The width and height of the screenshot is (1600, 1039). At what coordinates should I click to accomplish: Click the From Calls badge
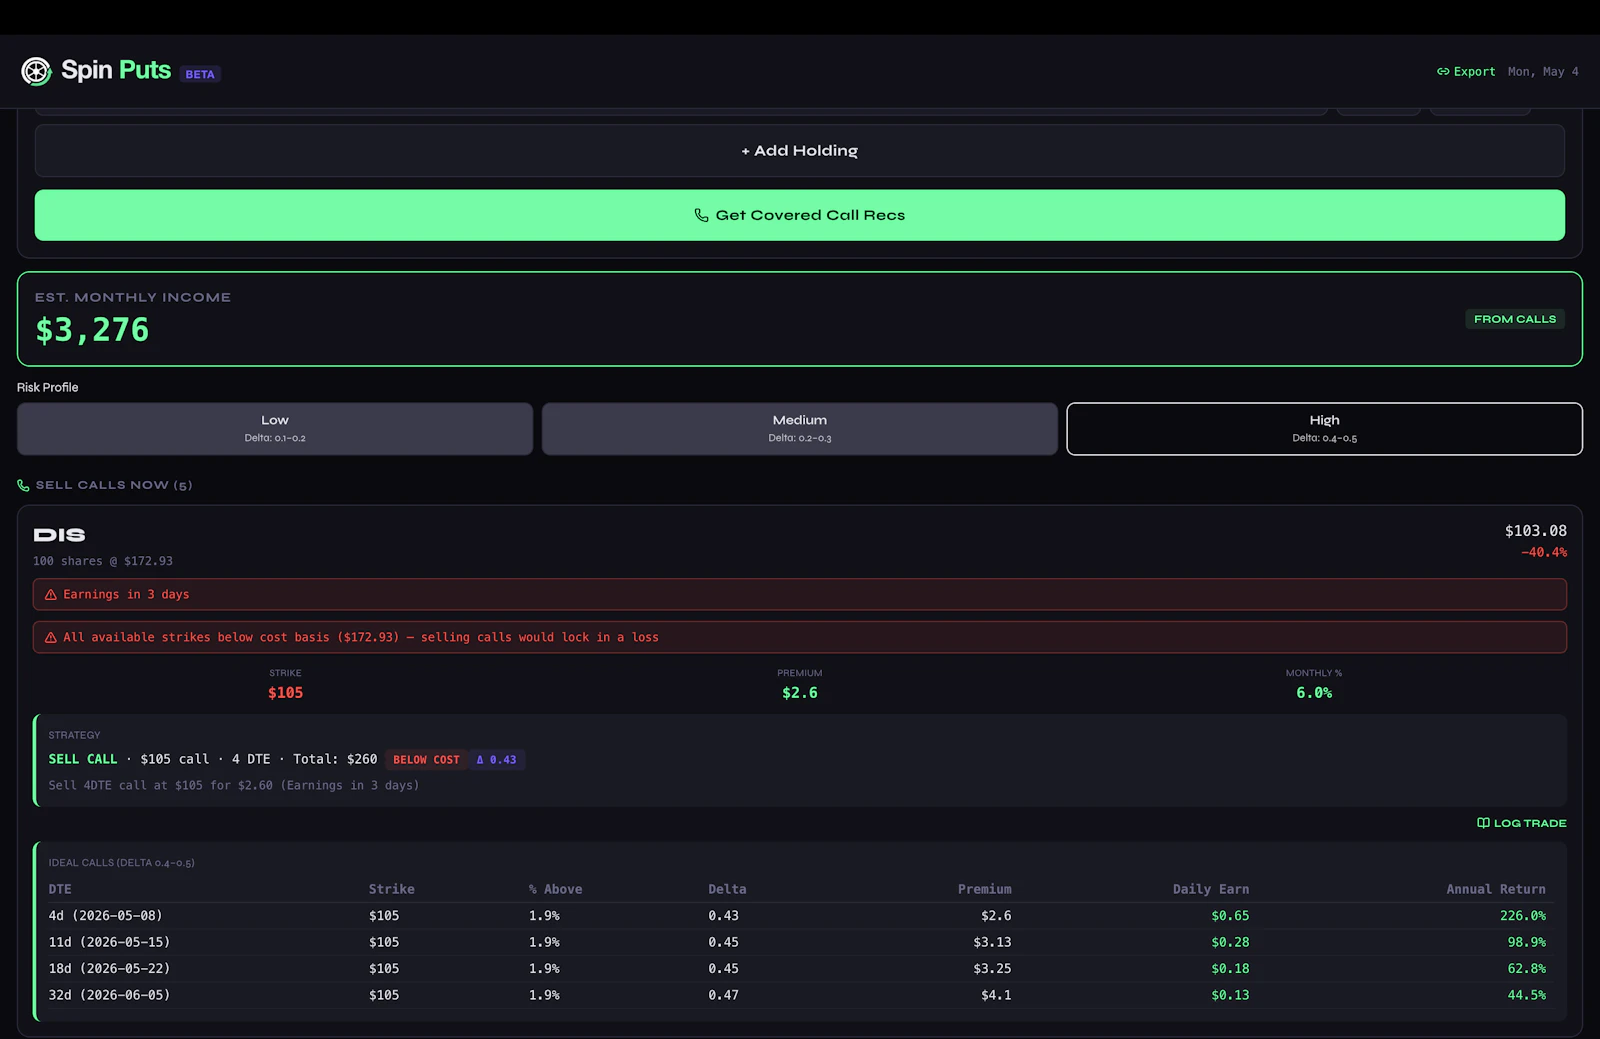[x=1515, y=319]
